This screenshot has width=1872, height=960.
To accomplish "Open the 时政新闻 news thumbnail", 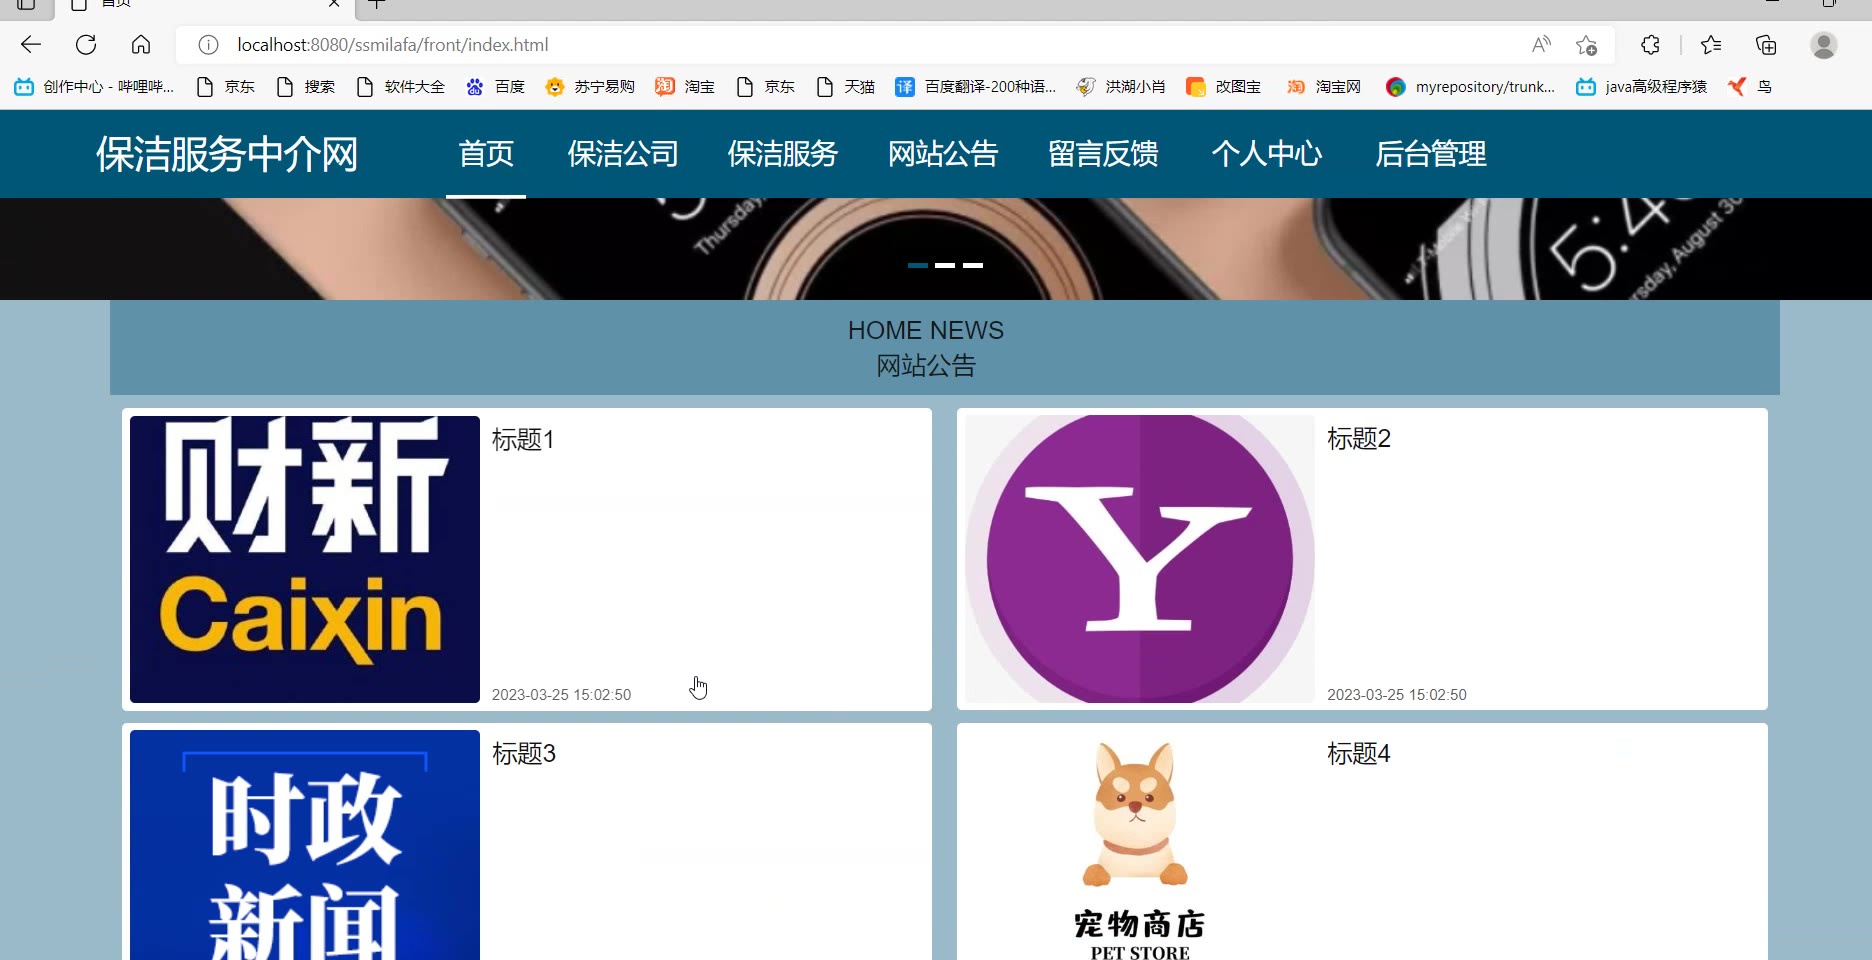I will (305, 845).
